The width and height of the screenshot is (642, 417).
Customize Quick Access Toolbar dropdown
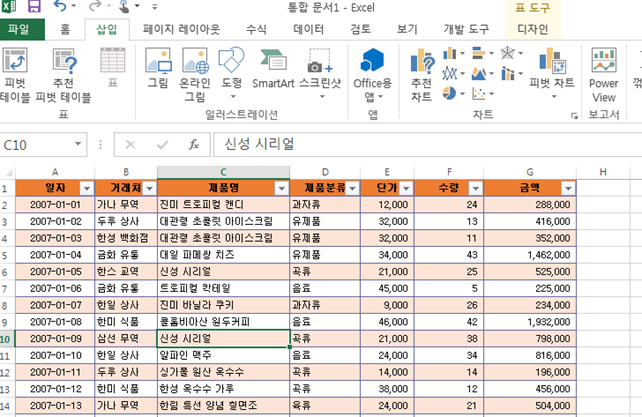point(154,7)
